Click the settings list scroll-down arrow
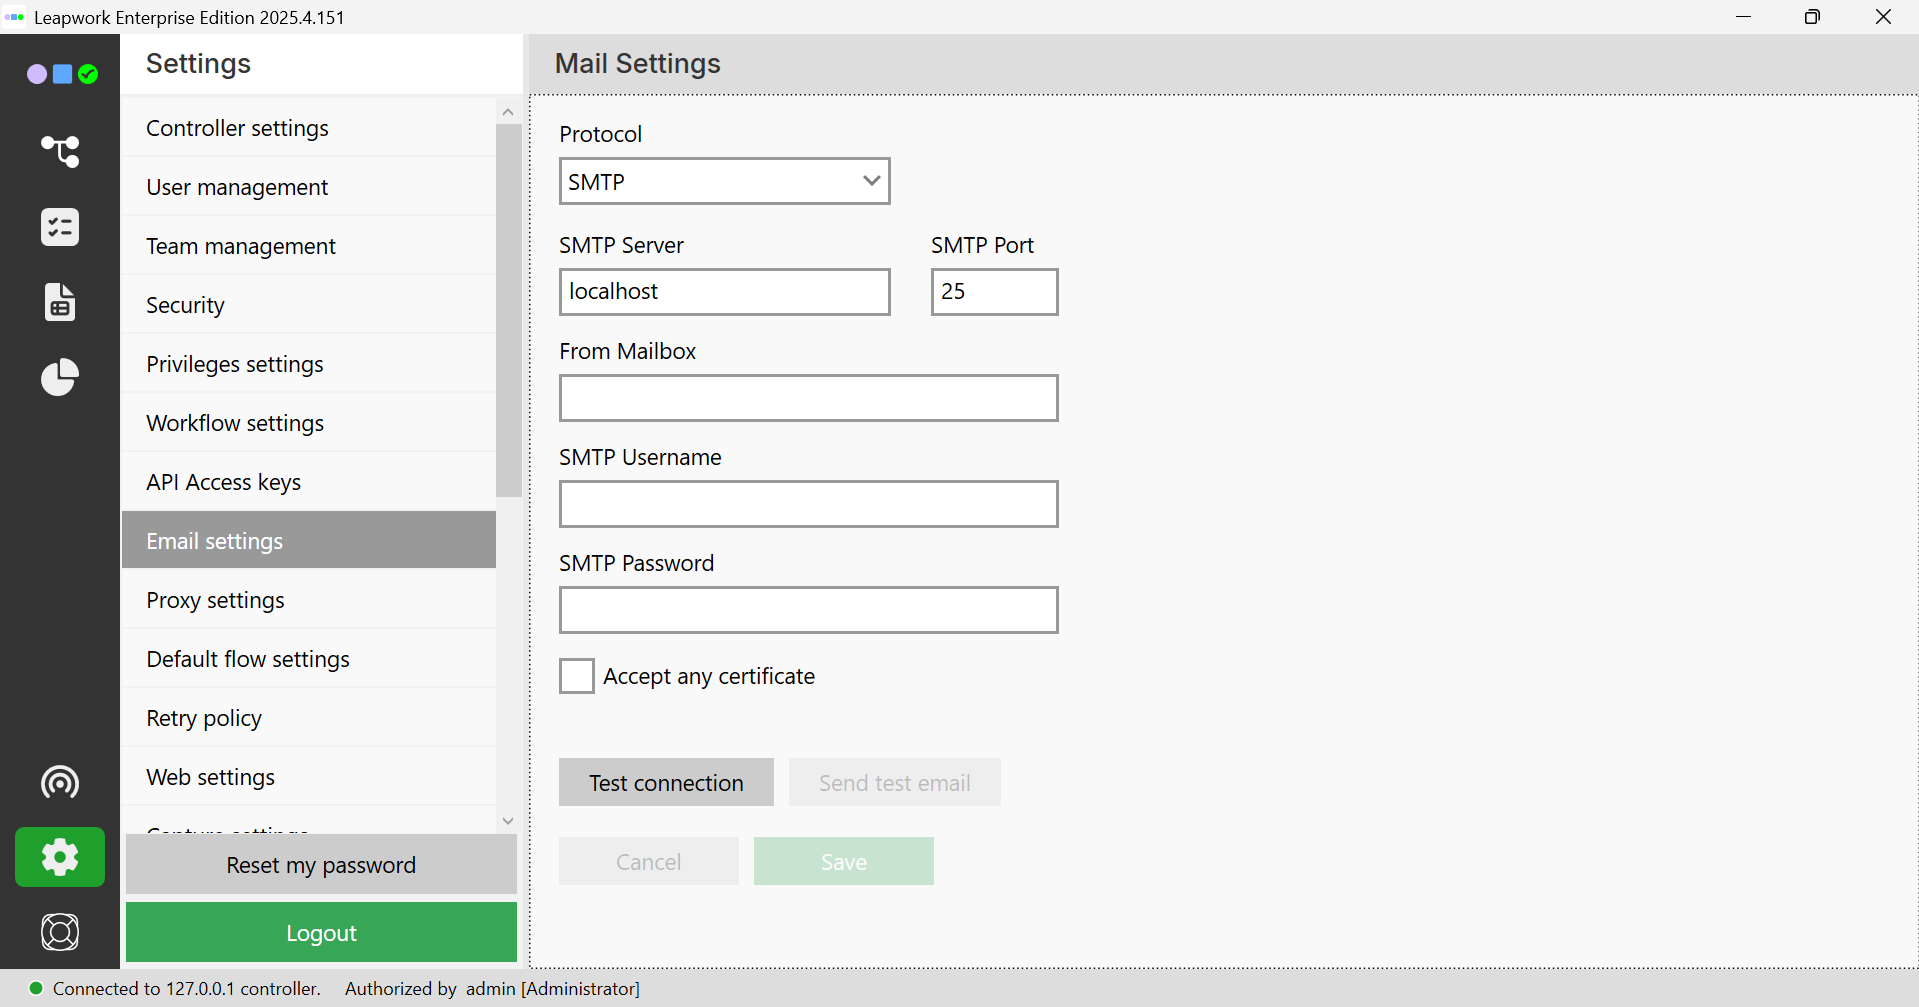1919x1007 pixels. pyautogui.click(x=508, y=820)
